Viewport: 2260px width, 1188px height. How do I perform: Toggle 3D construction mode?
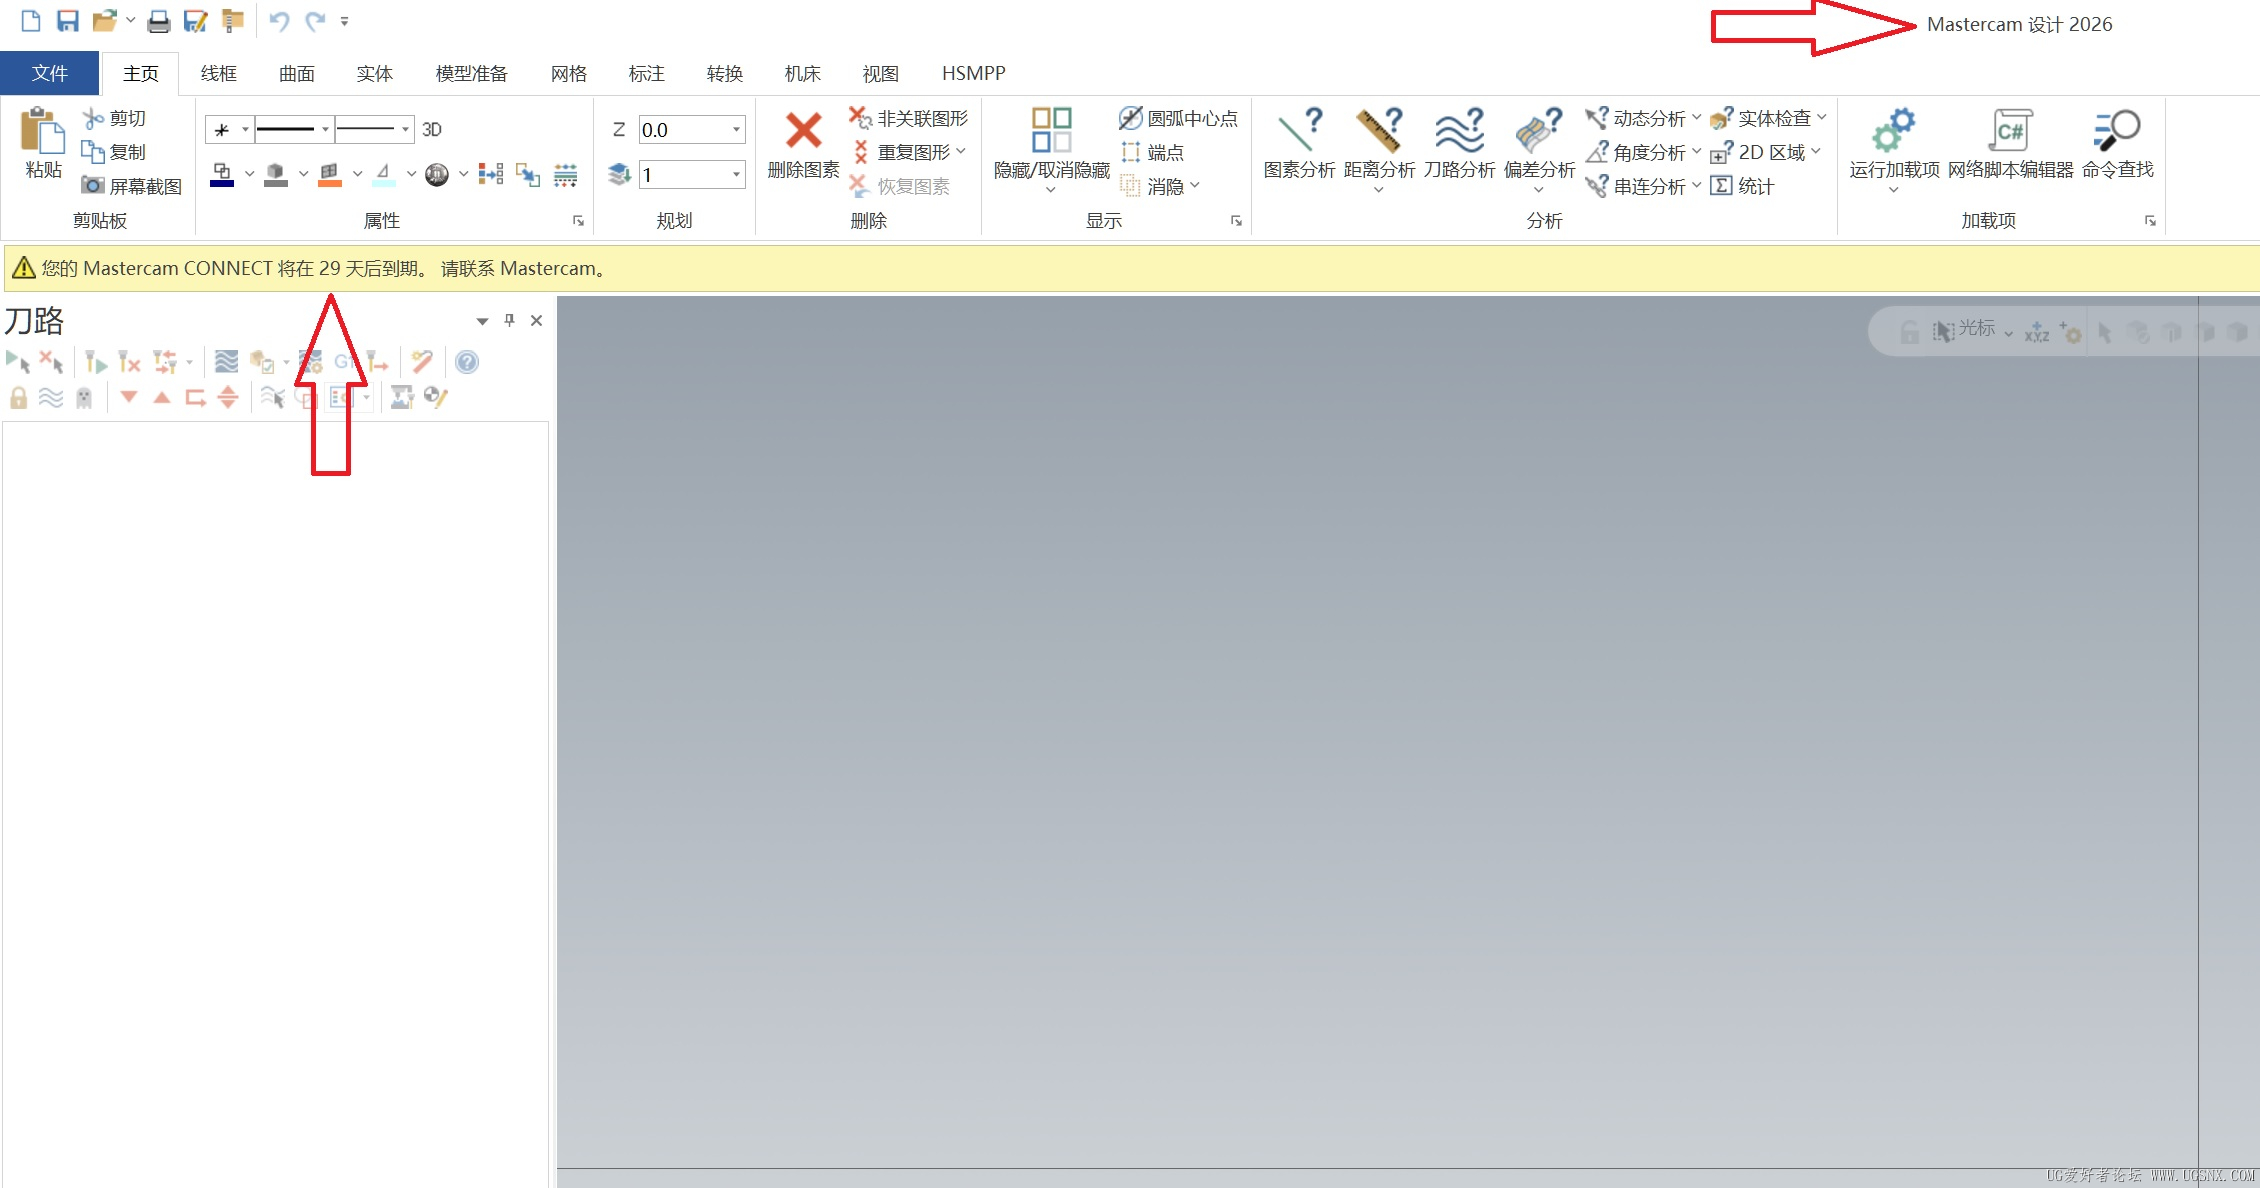click(x=432, y=129)
